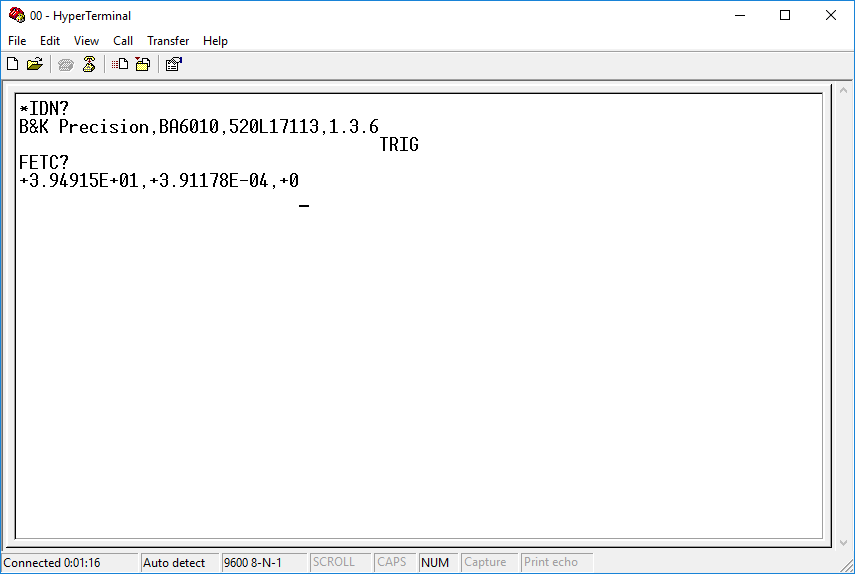Screen dimensions: 855x574
Task: Click the greyed Call phone icon
Action: point(65,65)
